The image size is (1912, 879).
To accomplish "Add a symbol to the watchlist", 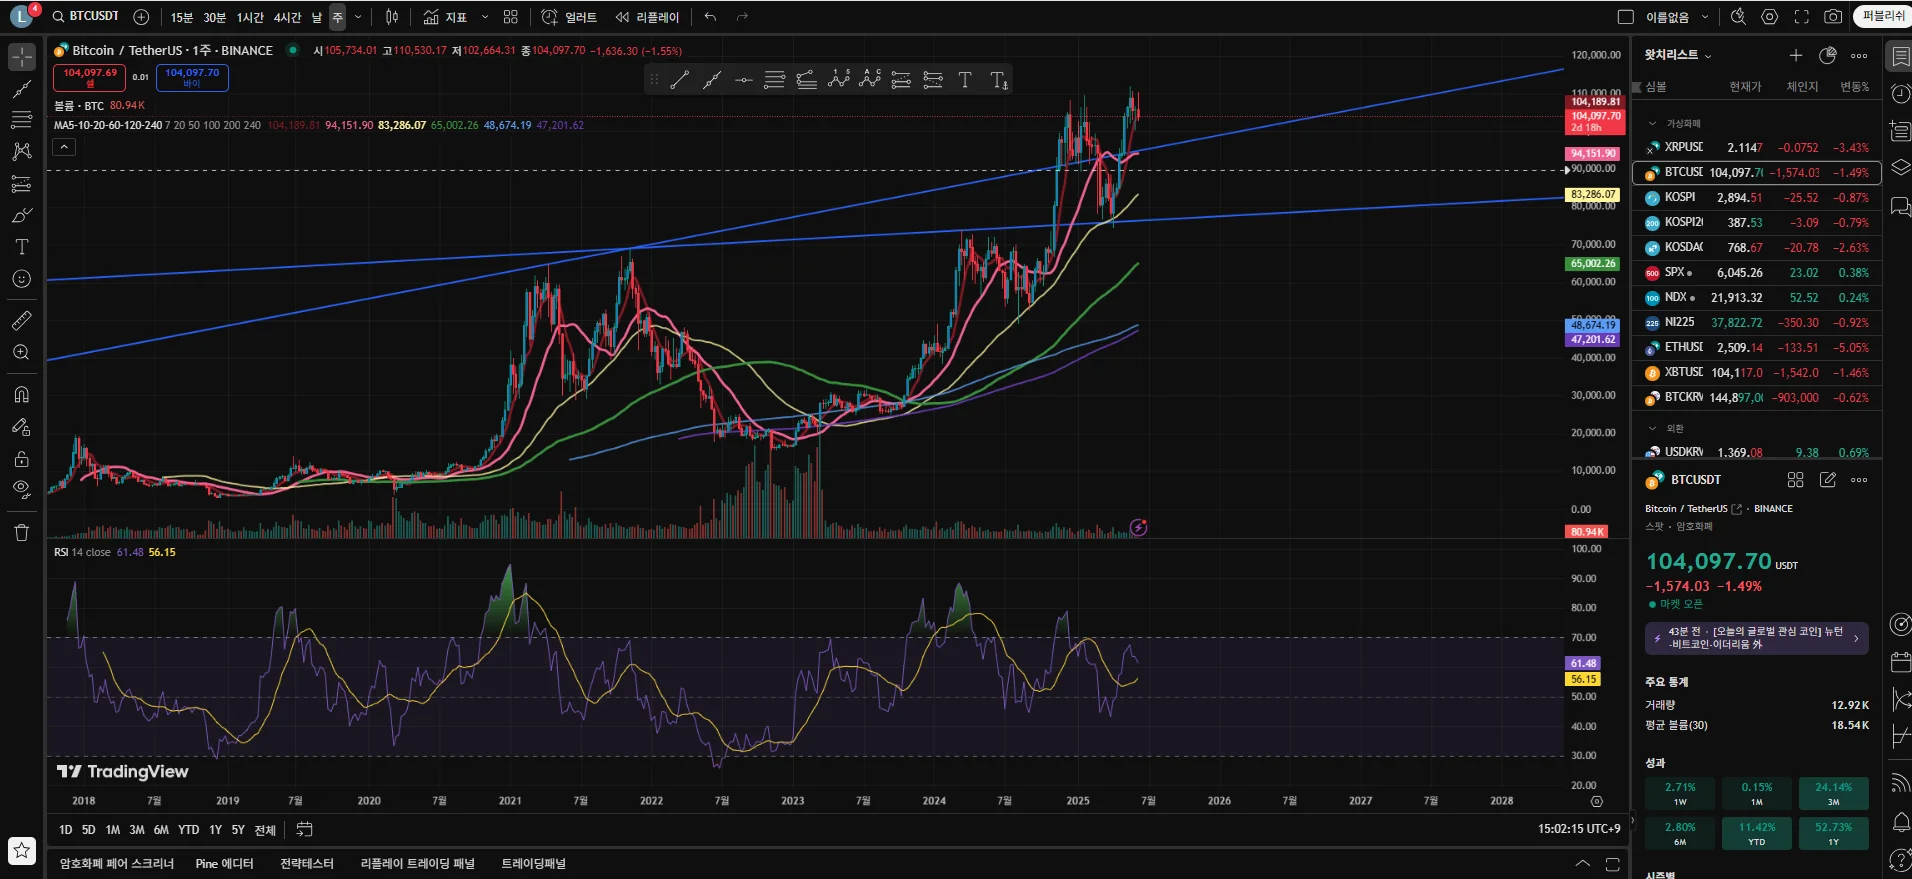I will [1796, 56].
